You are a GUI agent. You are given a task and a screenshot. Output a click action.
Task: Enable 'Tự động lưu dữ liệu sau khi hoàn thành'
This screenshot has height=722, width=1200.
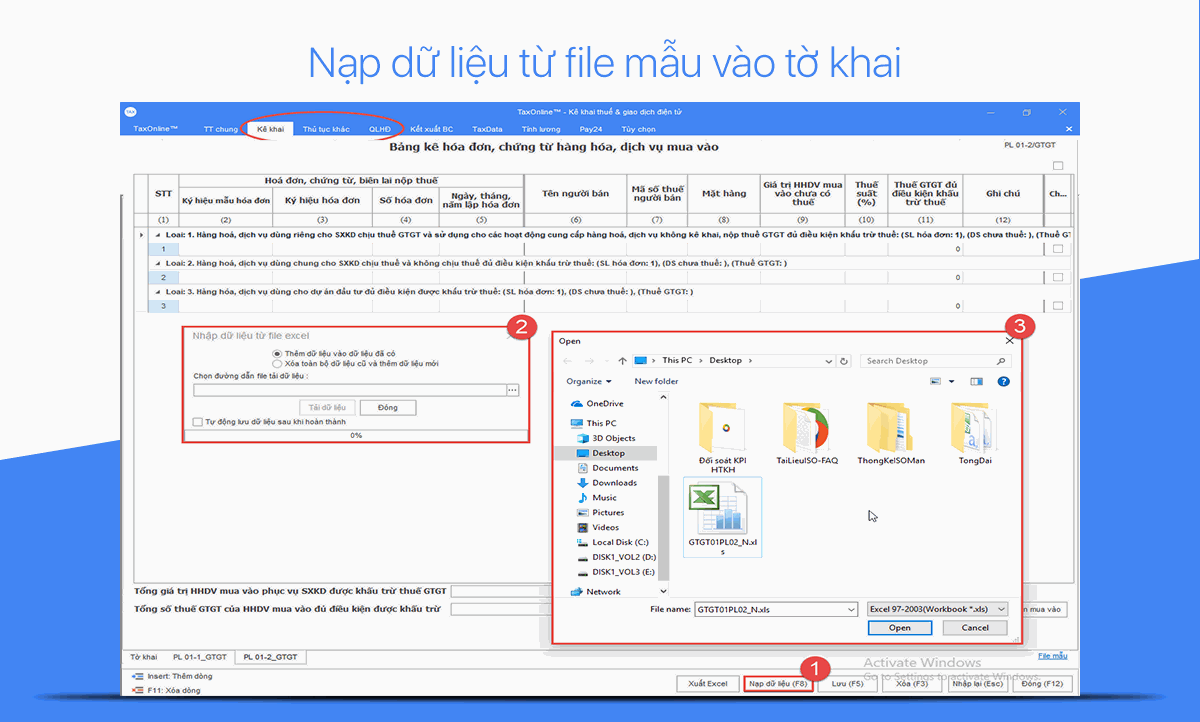tap(198, 422)
